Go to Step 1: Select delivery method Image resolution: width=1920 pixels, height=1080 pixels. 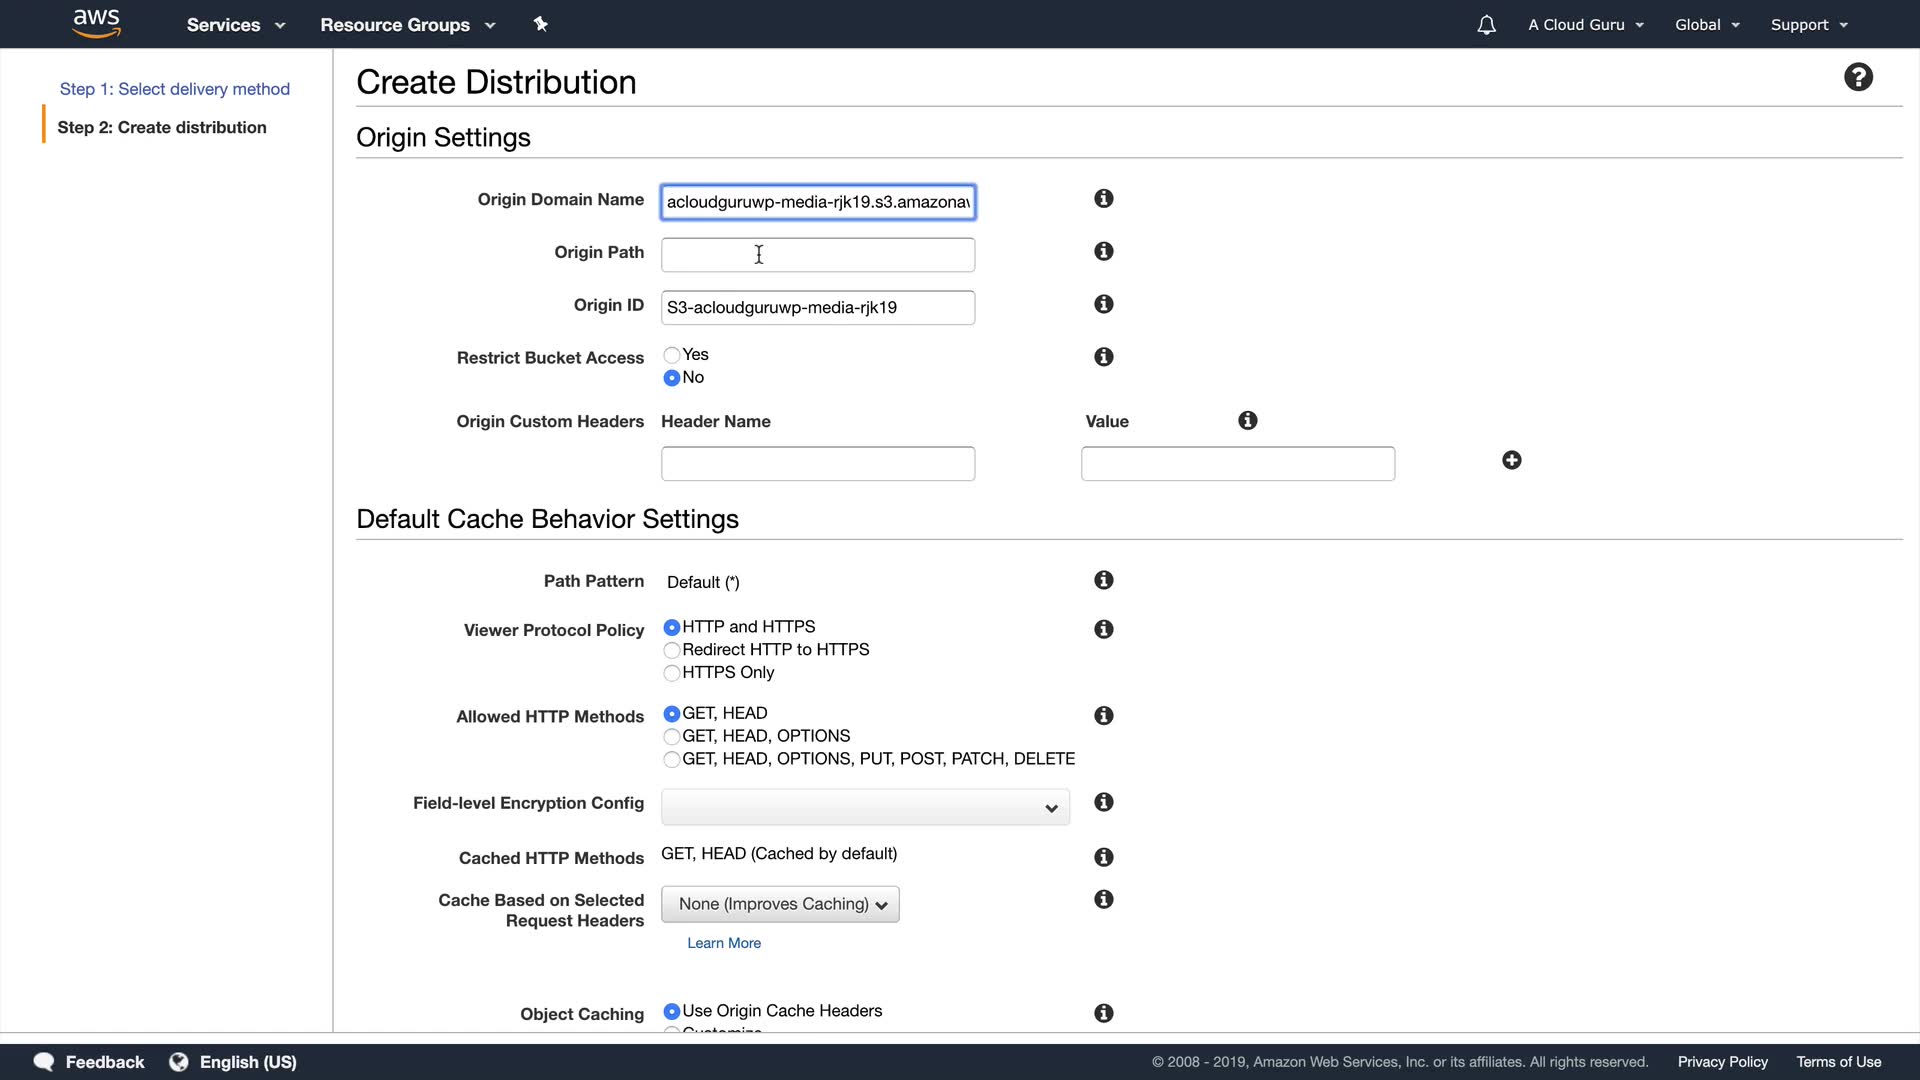click(175, 89)
